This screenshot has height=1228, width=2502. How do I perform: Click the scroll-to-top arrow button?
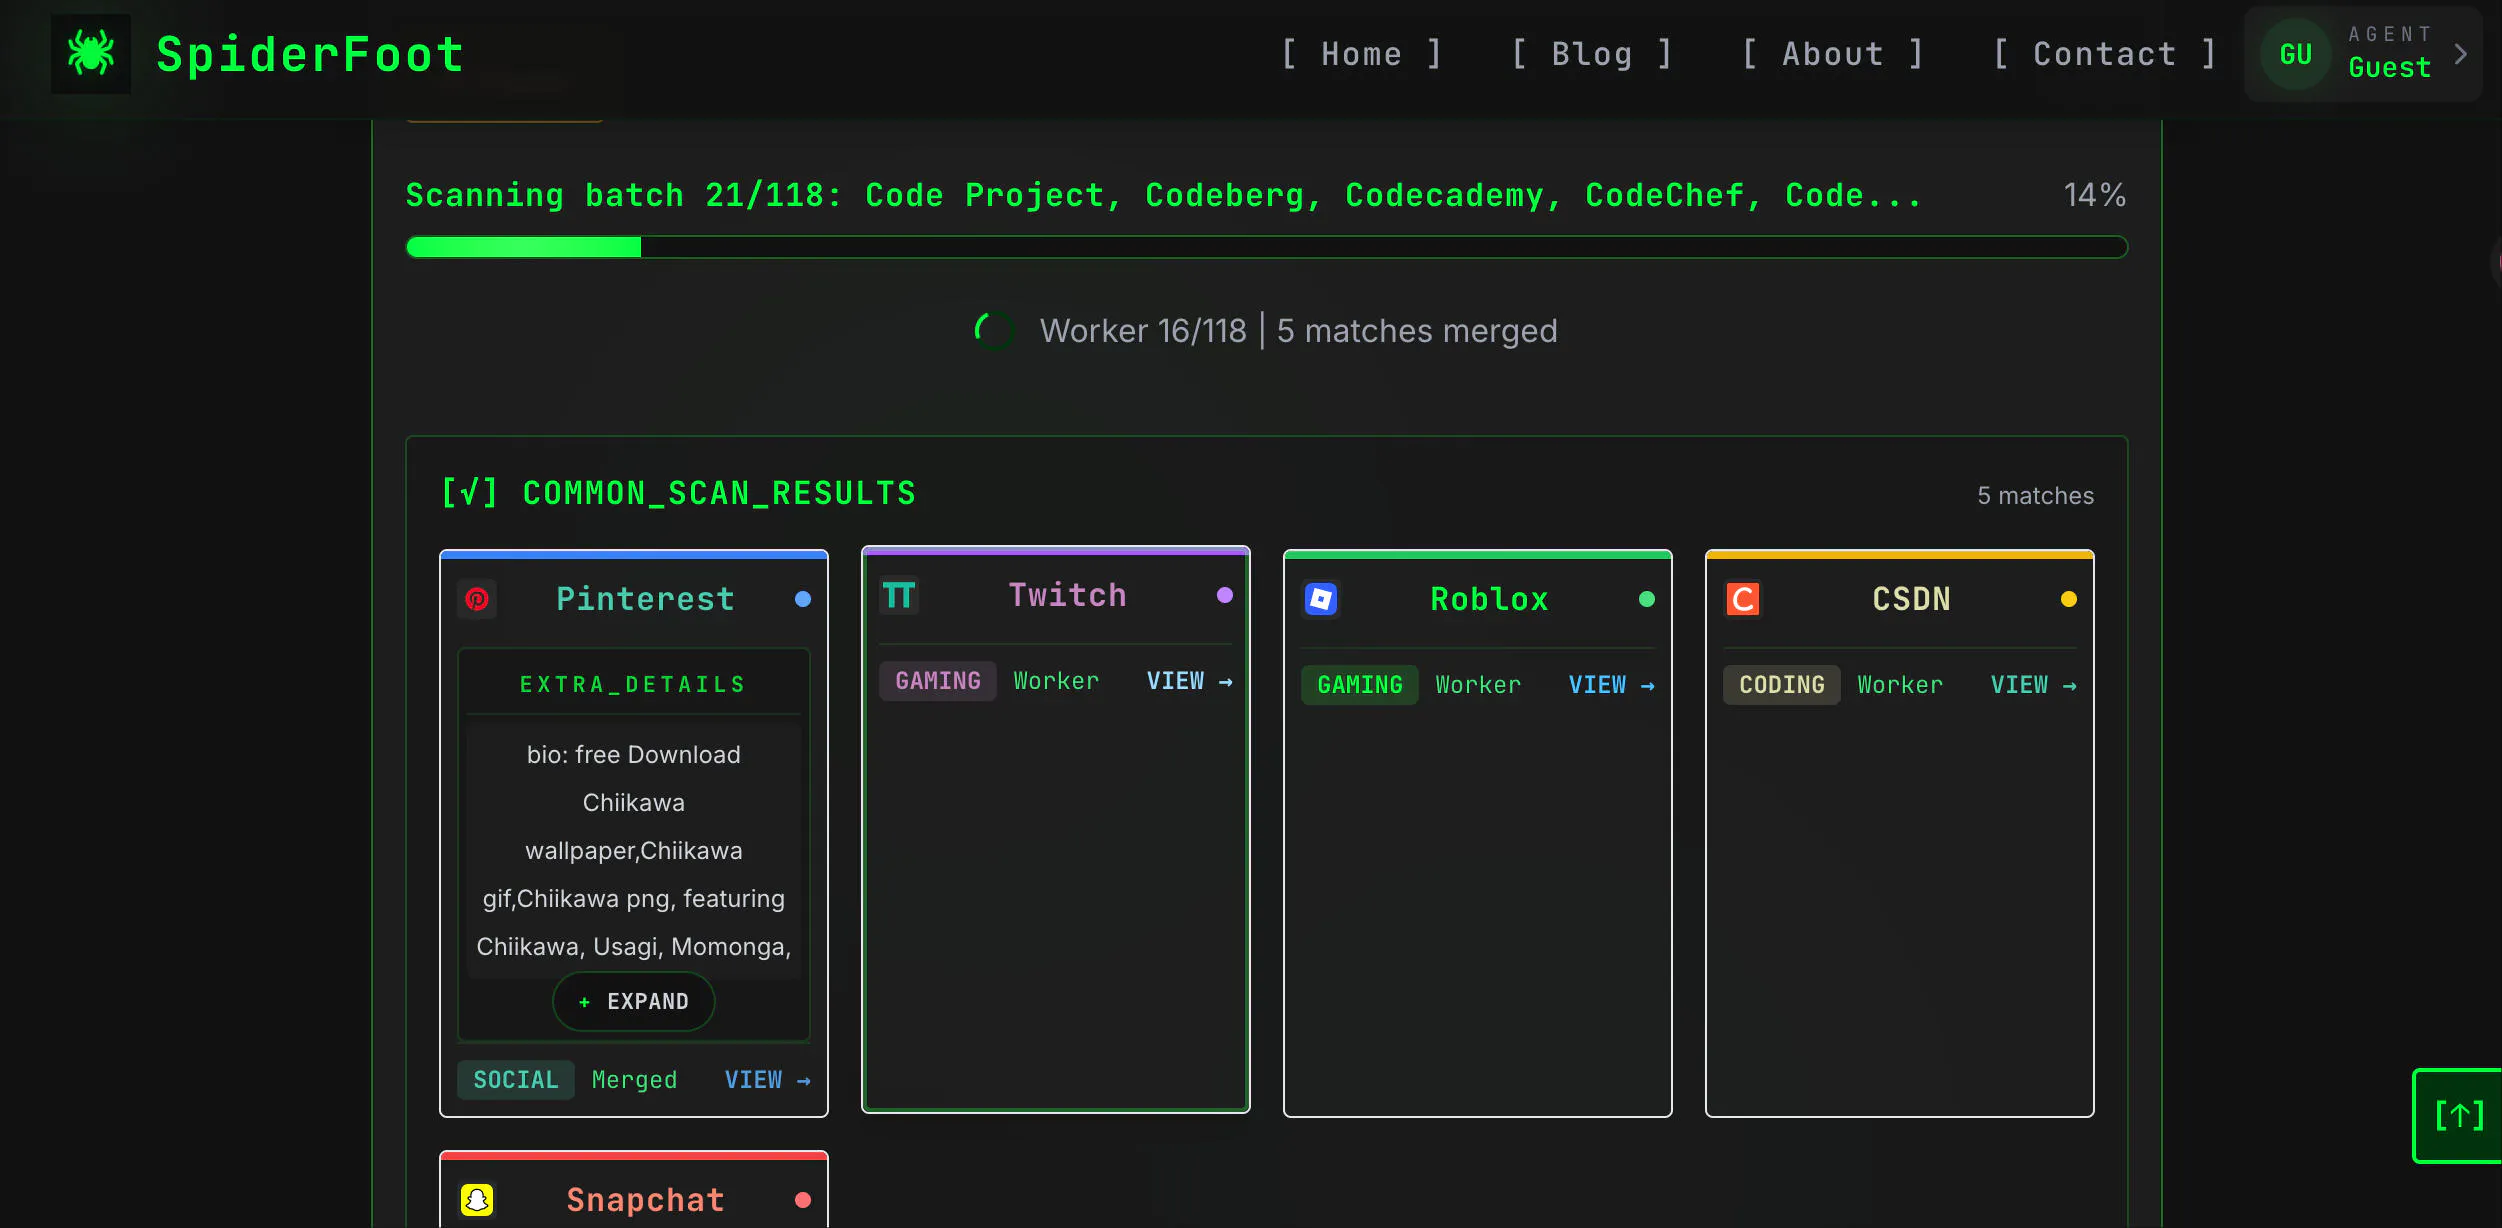2458,1116
